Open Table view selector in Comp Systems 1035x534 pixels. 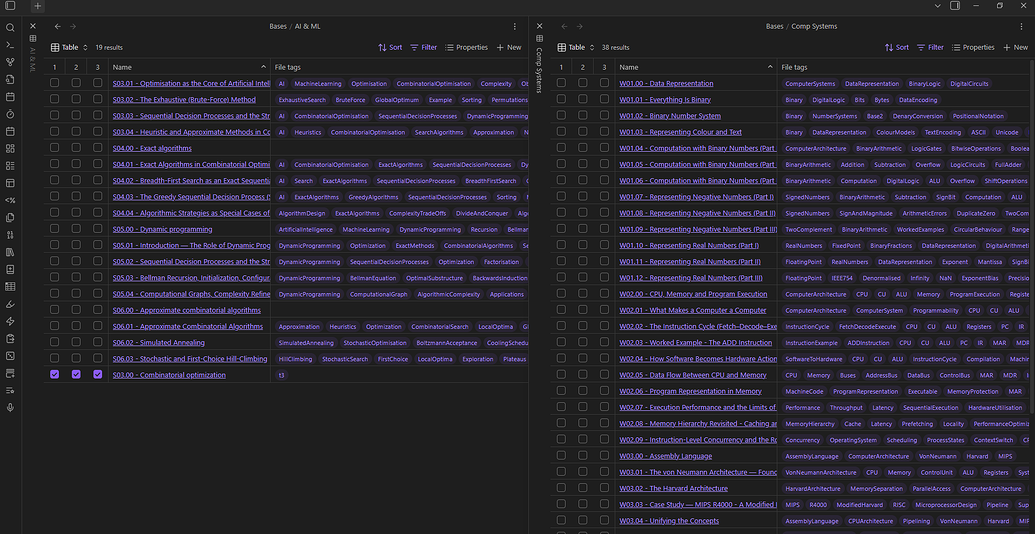pos(576,48)
